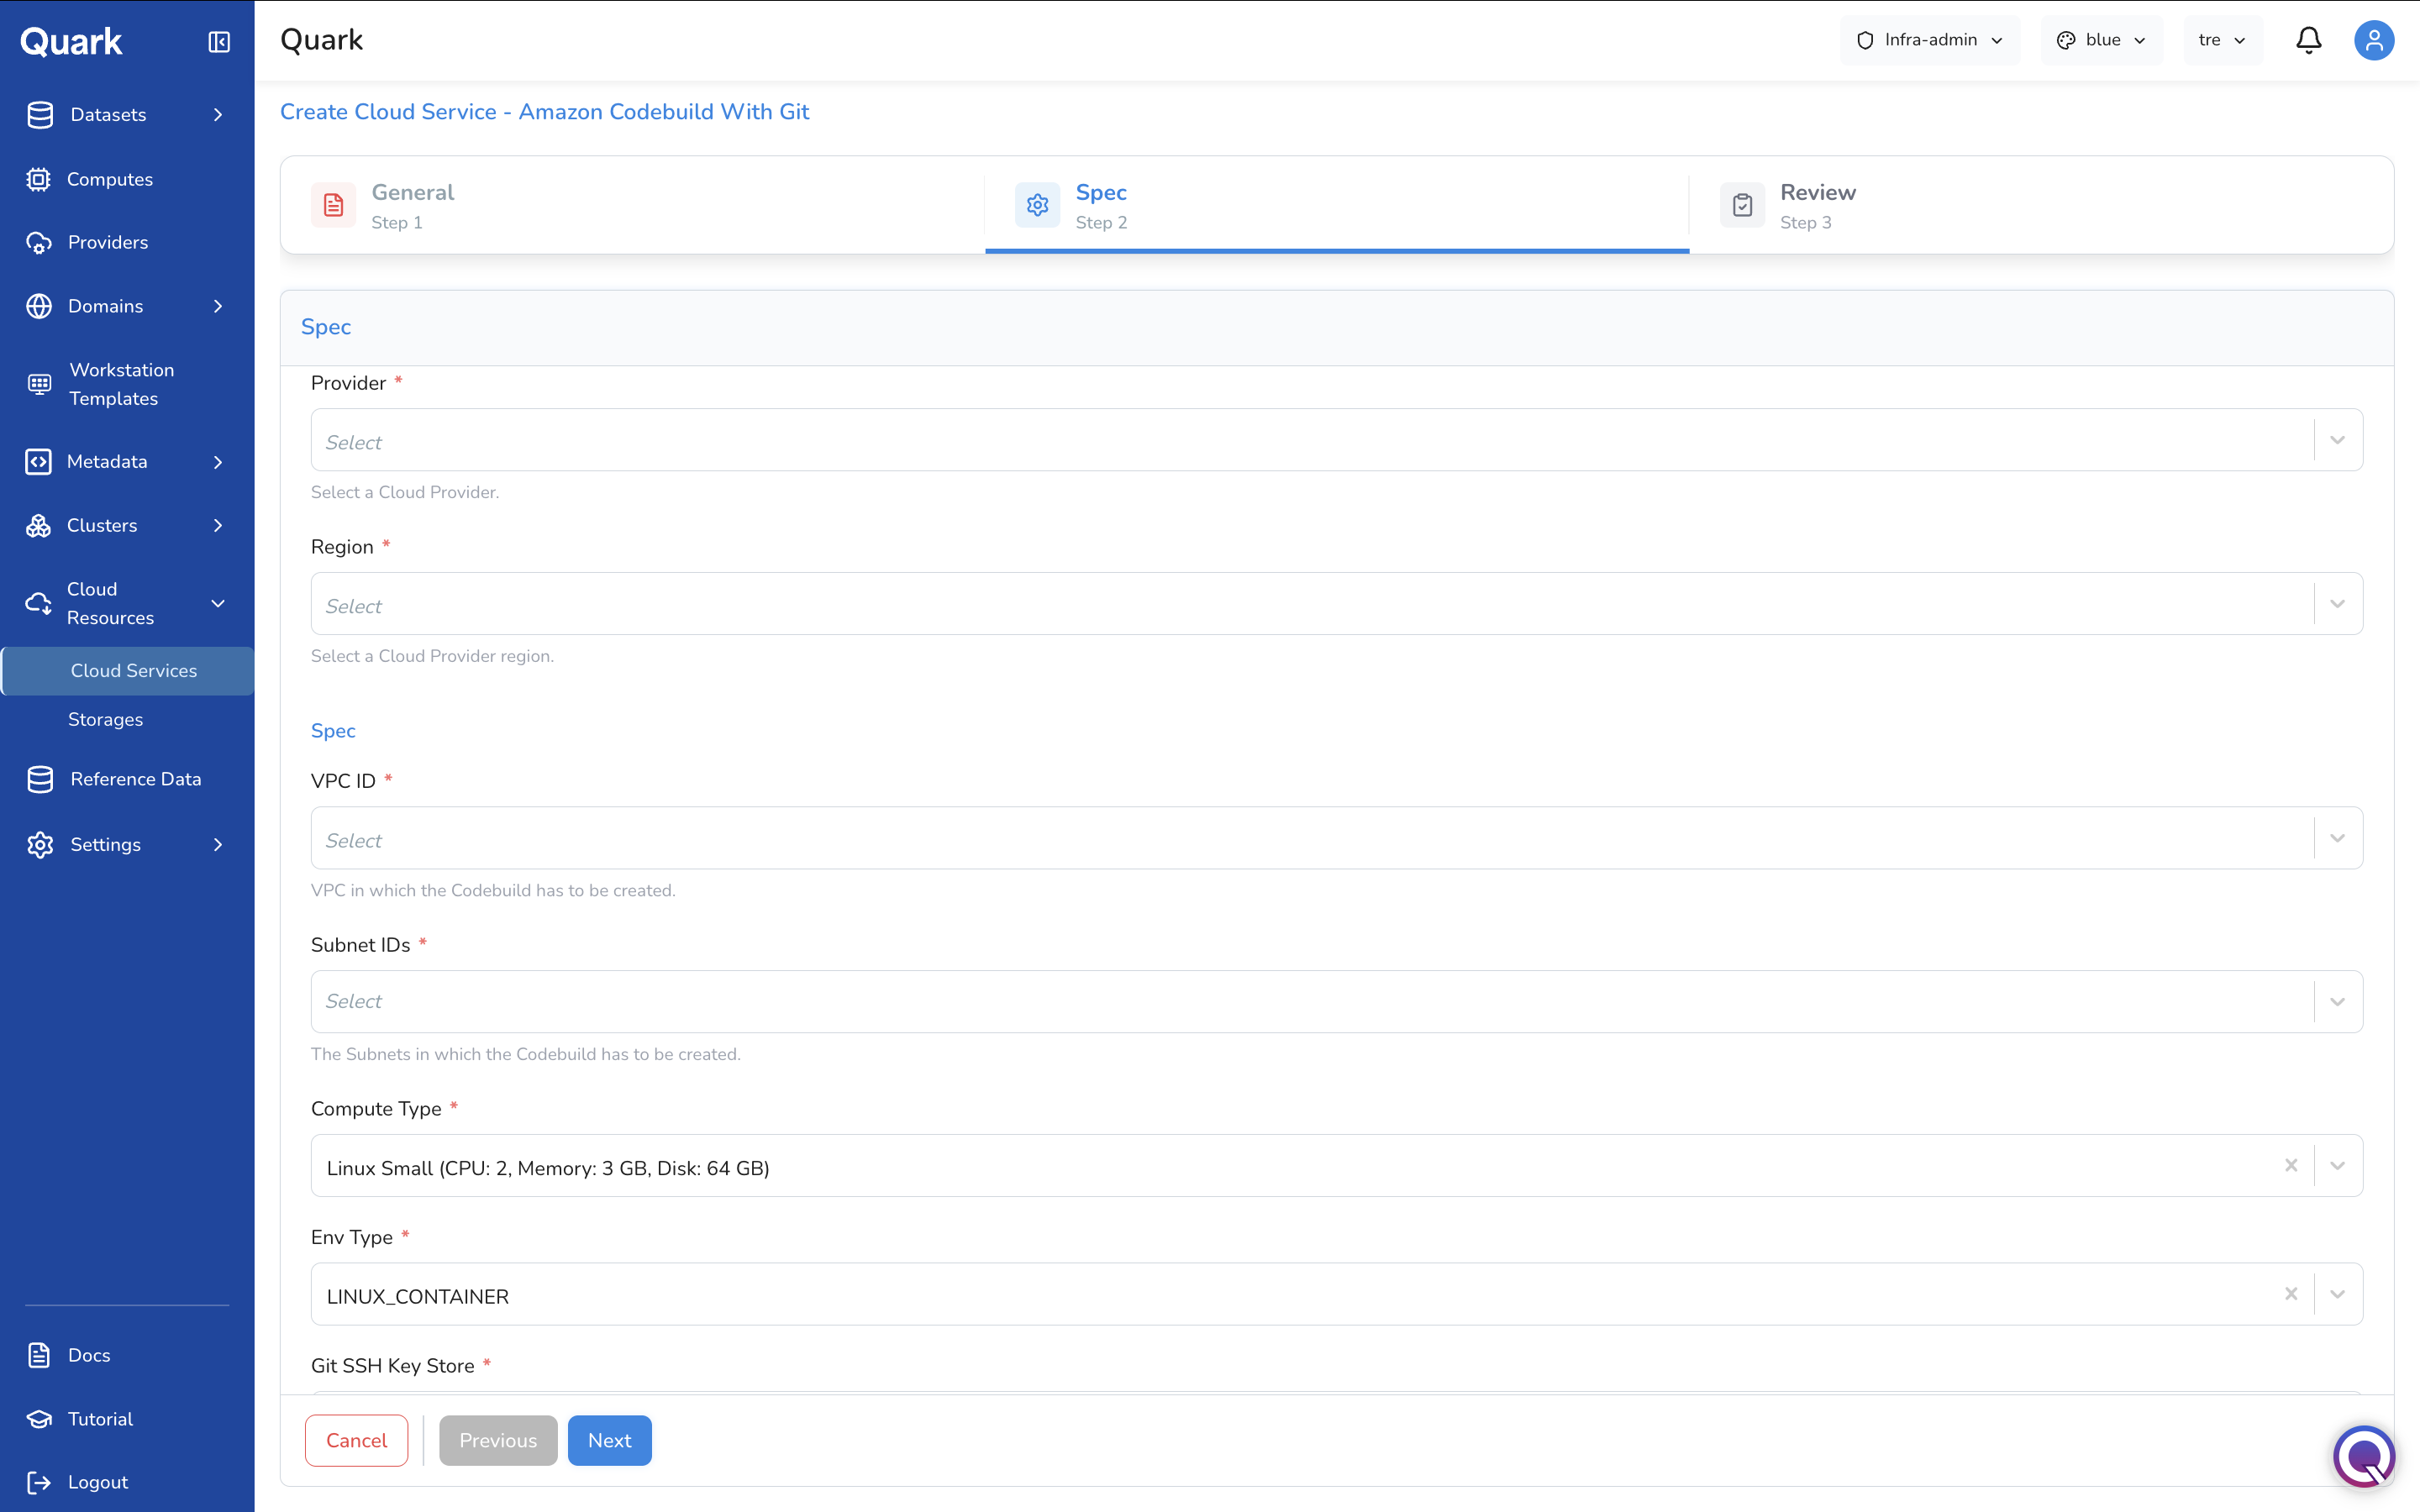Open the Infra-admin role dropdown
2420x1512 pixels.
tap(1930, 40)
